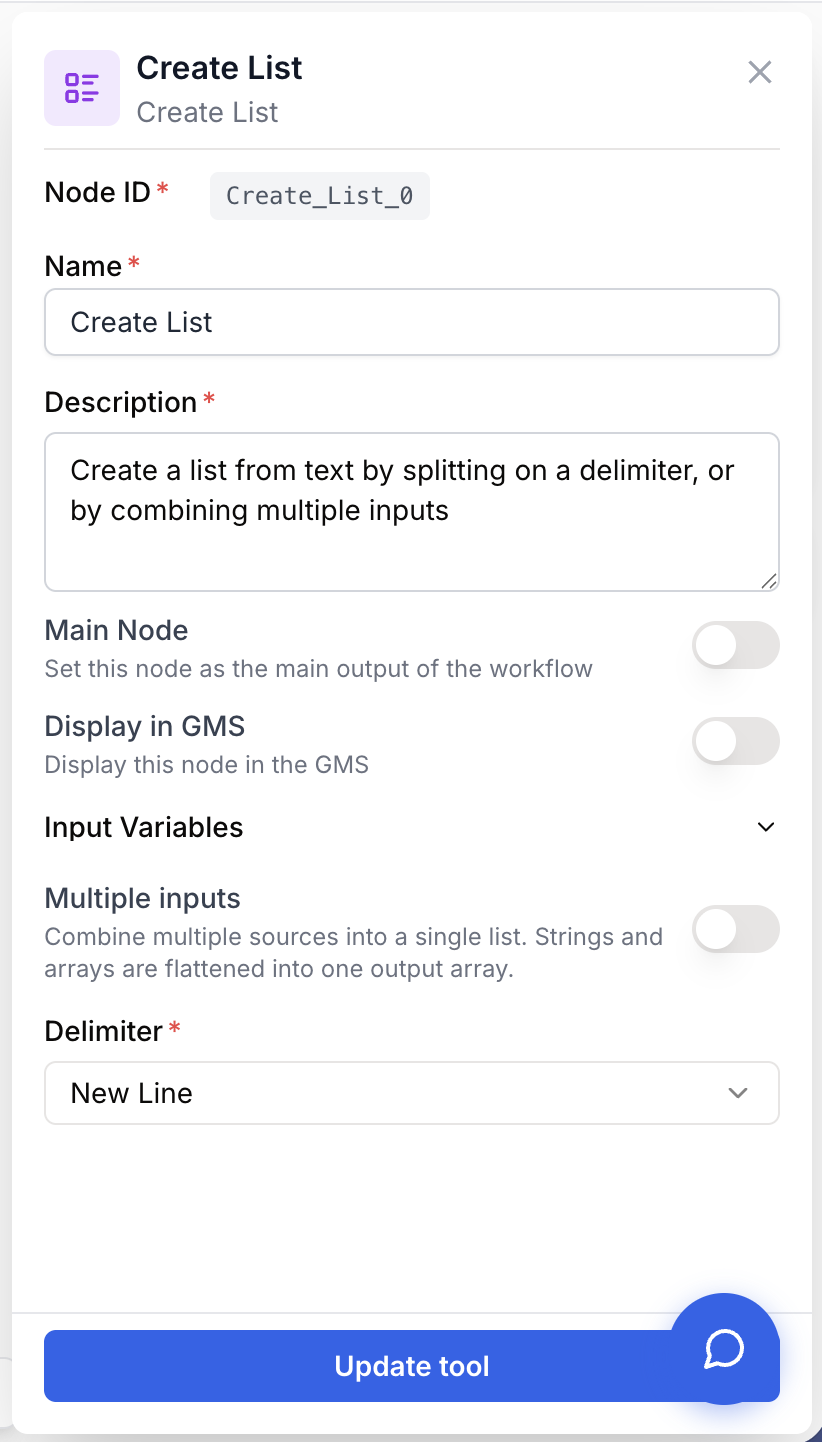Viewport: 822px width, 1442px height.
Task: Turn on Display in GMS switch
Action: (x=736, y=741)
